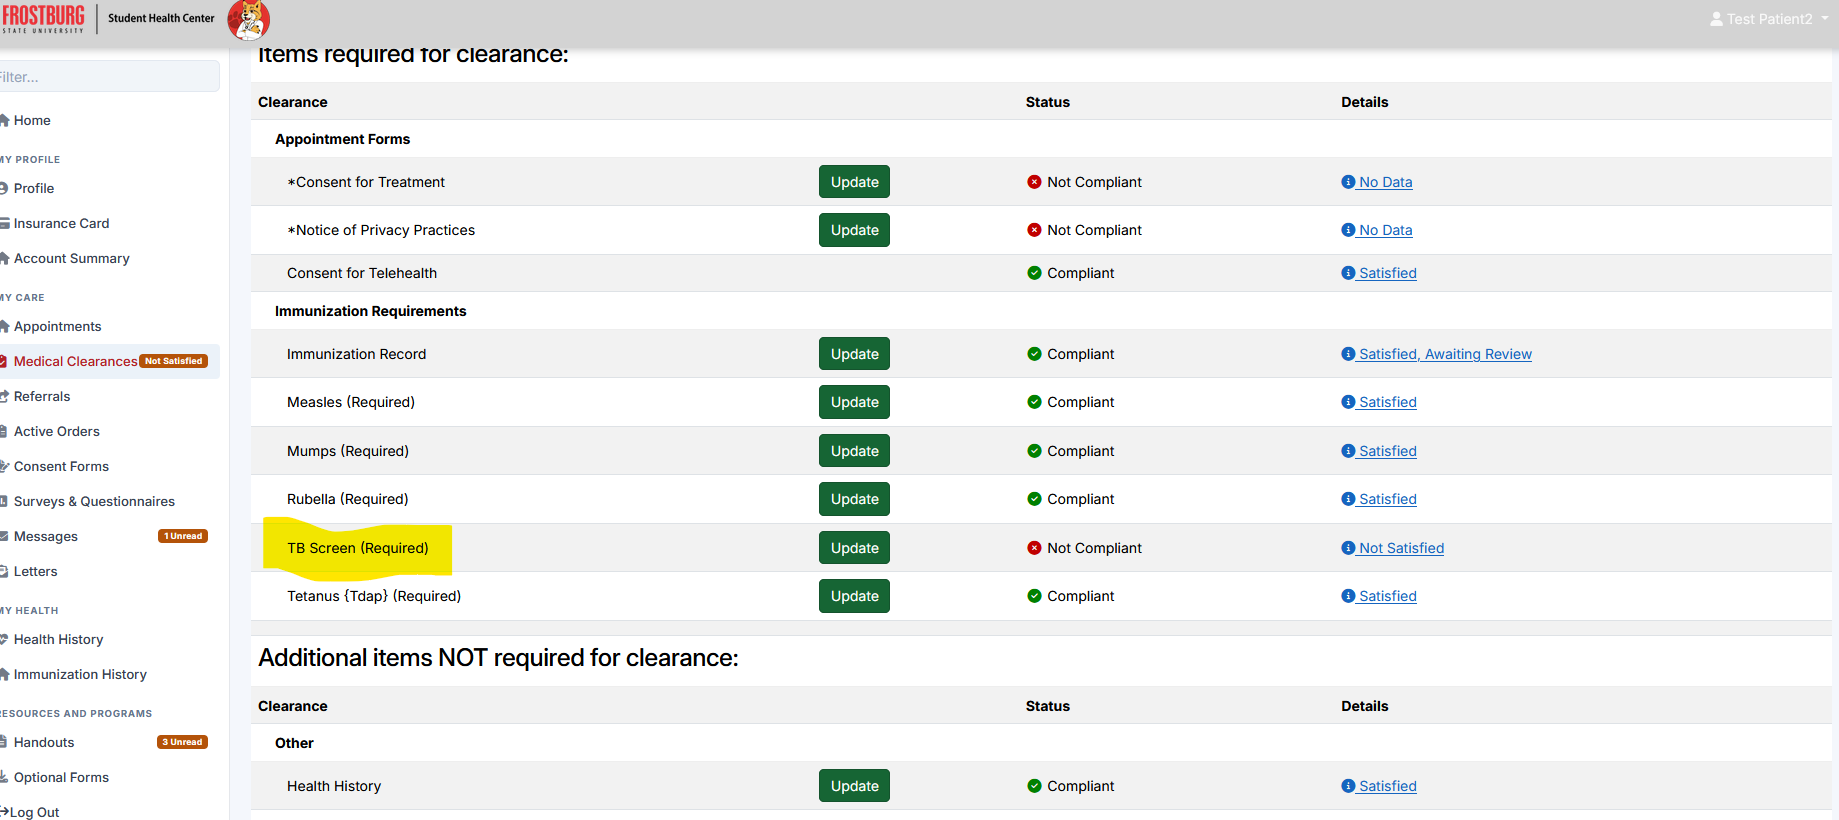This screenshot has height=820, width=1839.
Task: Click the info icon beside Satisfied, Awaiting Review
Action: pos(1348,354)
